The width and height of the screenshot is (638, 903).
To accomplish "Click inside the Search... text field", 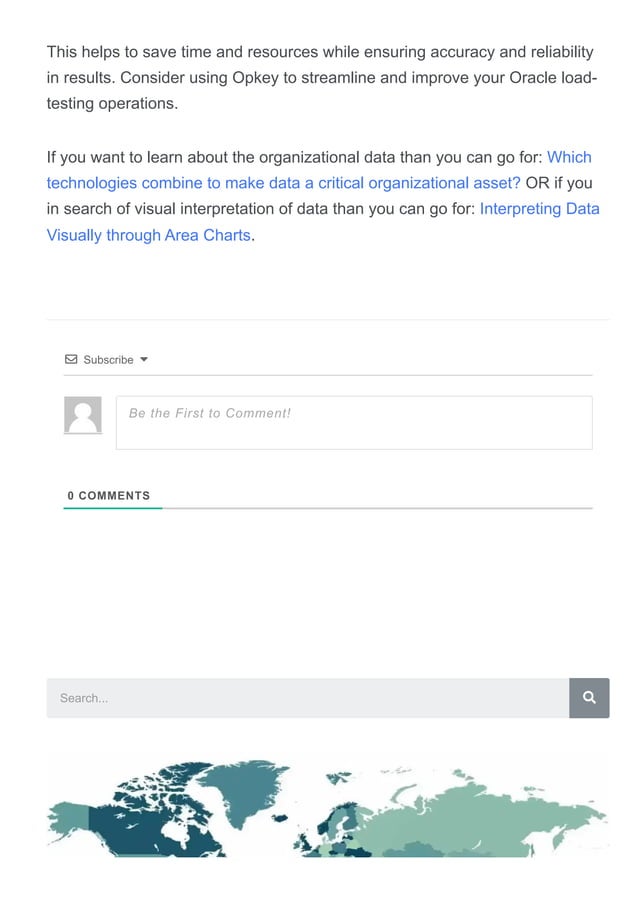I will 307,698.
